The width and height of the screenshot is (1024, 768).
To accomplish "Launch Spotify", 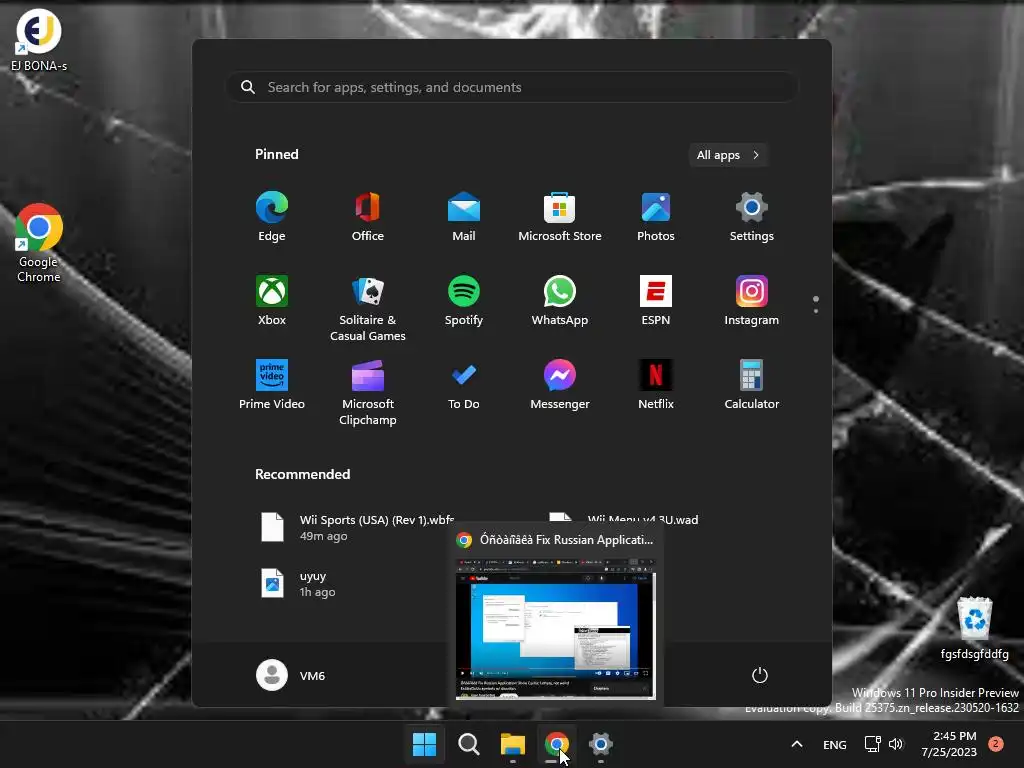I will tap(464, 301).
